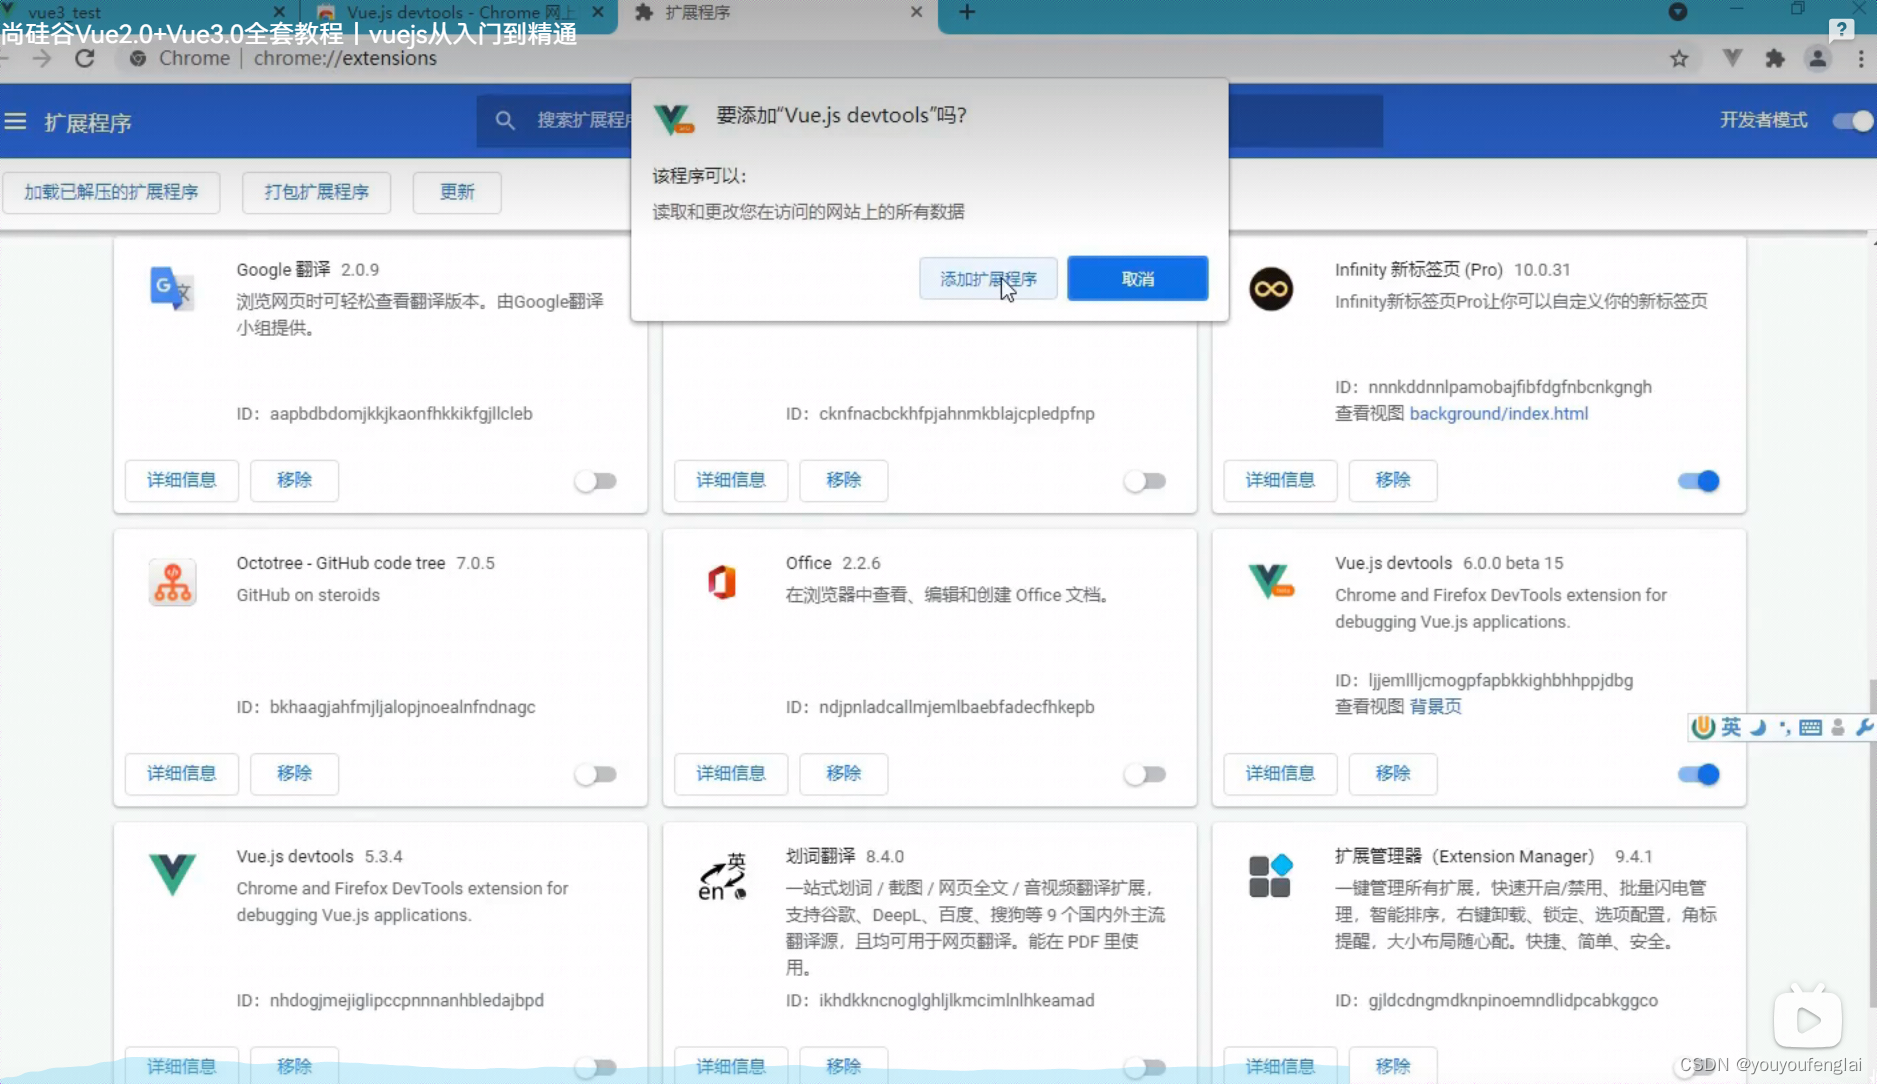Click the extension search field
This screenshot has height=1084, width=1877.
coord(930,121)
